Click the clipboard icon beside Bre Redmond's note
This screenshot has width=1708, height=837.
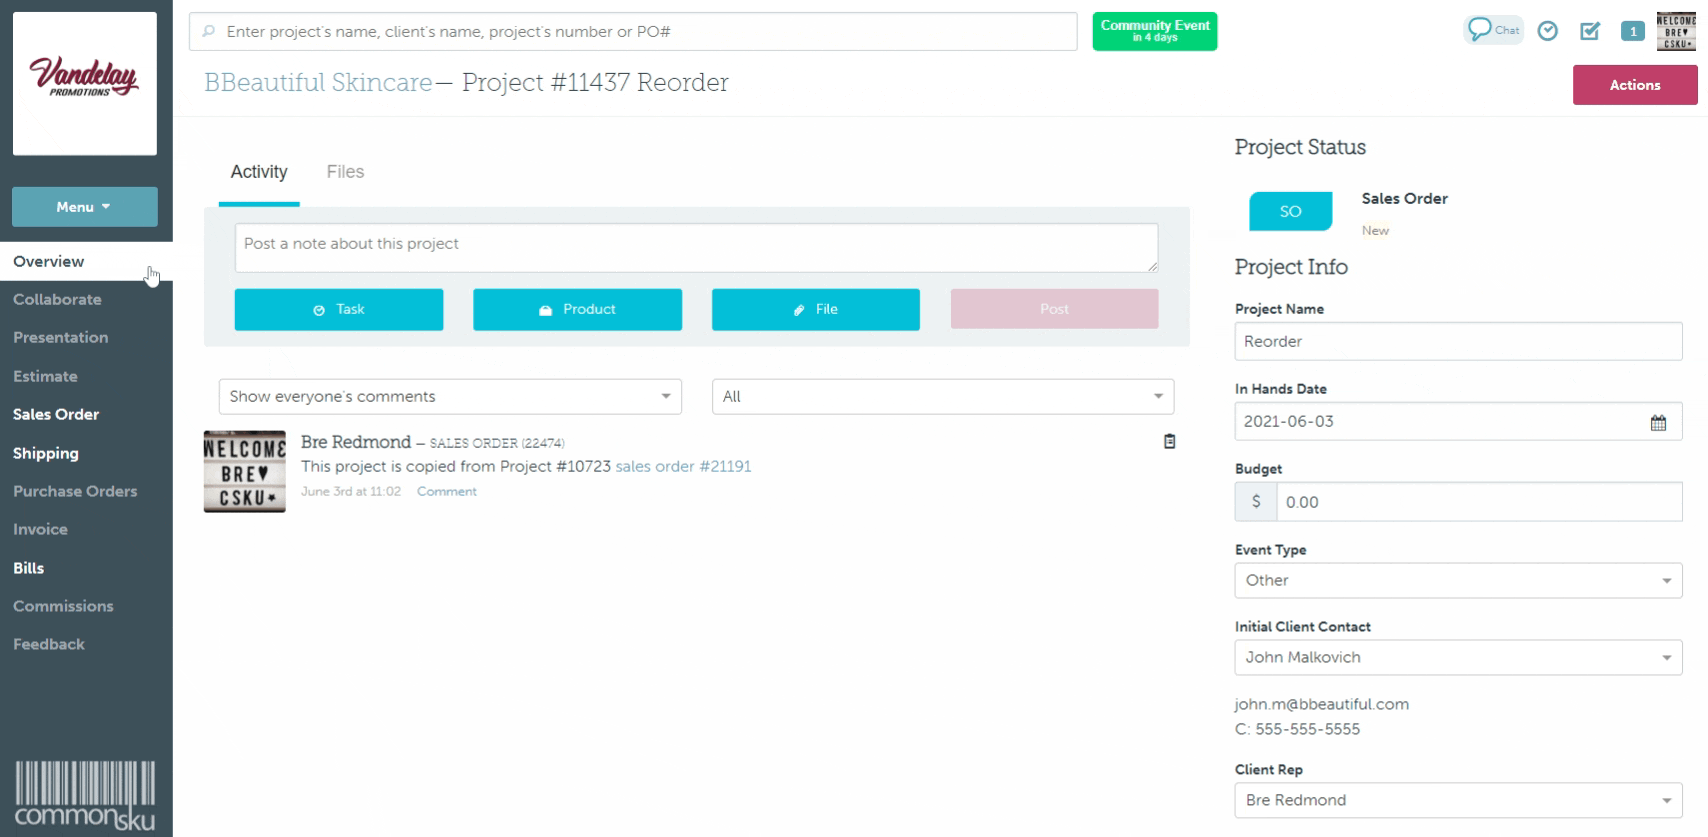tap(1169, 441)
